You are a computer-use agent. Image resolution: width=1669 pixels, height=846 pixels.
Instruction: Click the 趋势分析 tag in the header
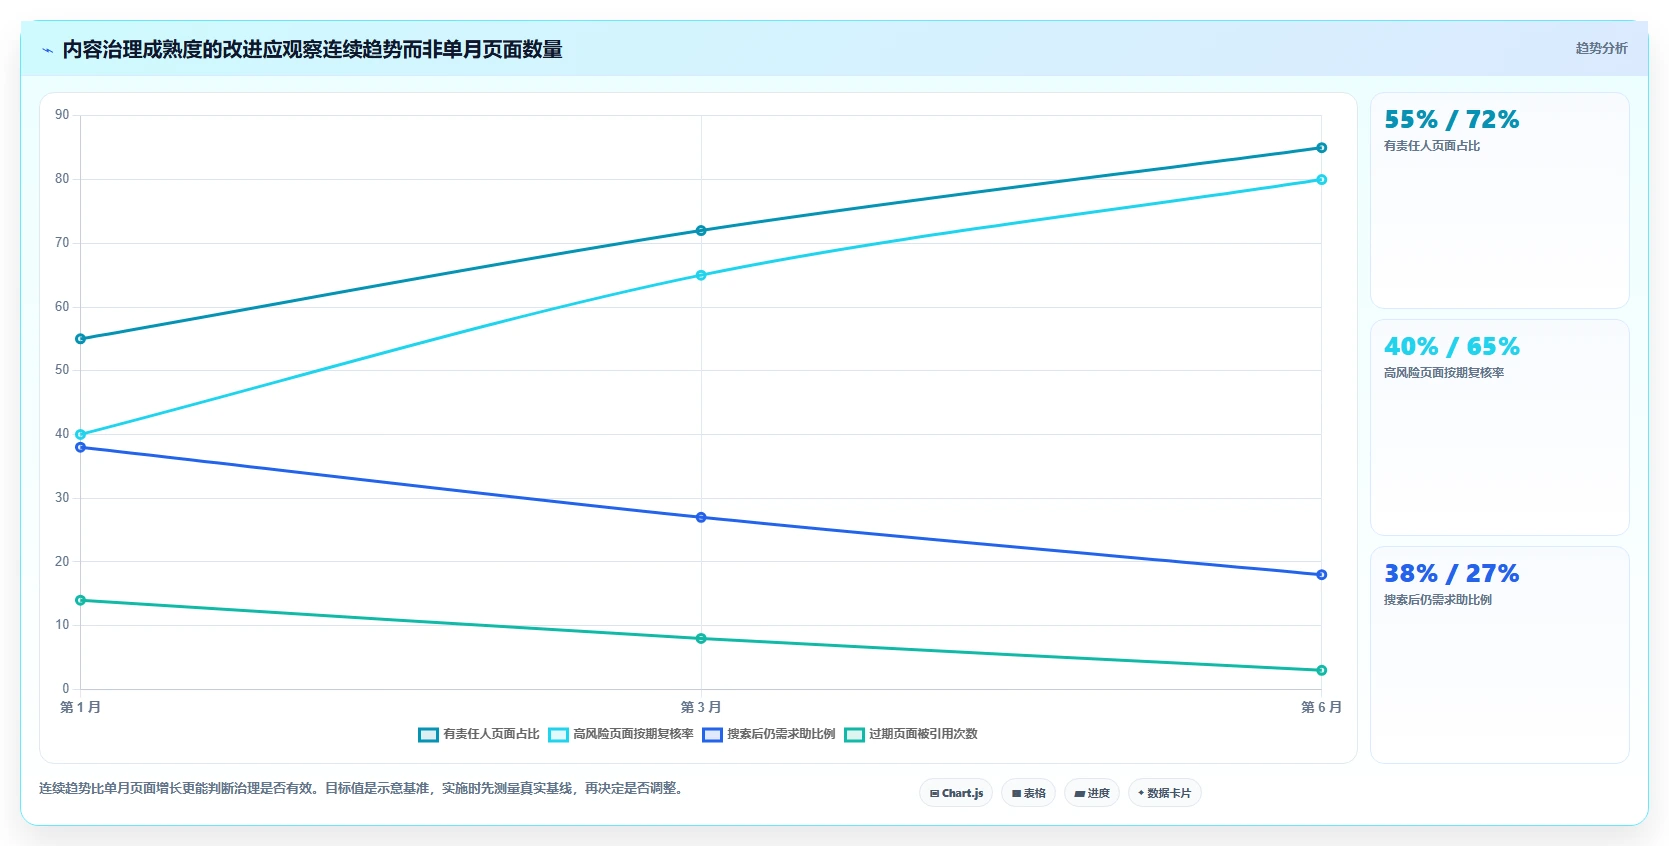coord(1601,48)
